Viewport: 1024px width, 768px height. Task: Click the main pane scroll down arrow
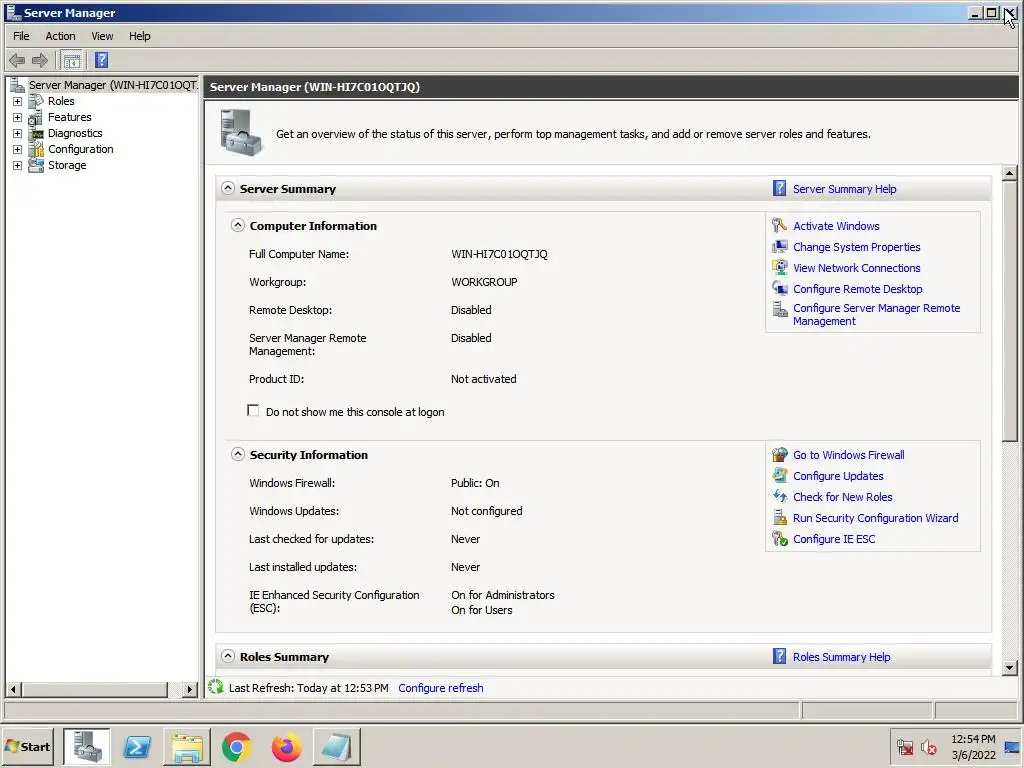pyautogui.click(x=1010, y=667)
